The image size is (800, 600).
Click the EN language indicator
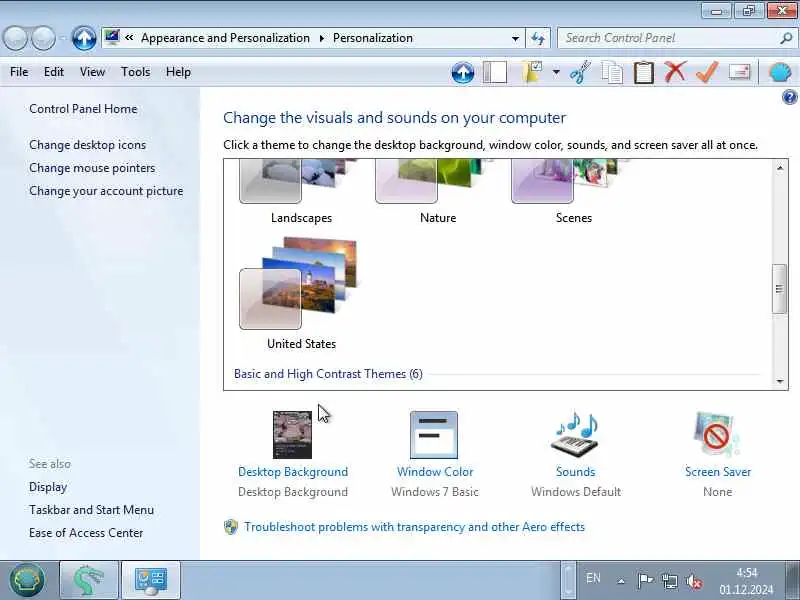click(593, 578)
